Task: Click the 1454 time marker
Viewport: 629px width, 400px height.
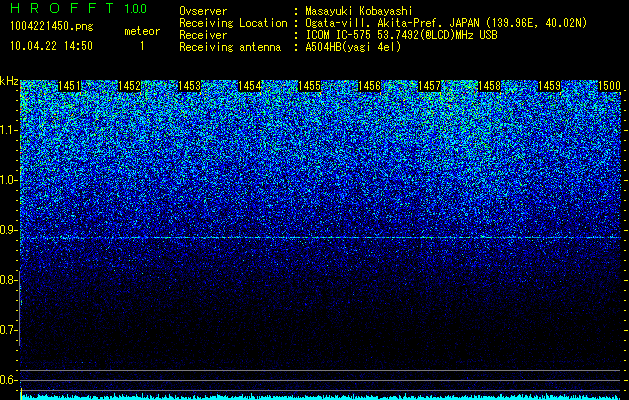Action: tap(250, 86)
